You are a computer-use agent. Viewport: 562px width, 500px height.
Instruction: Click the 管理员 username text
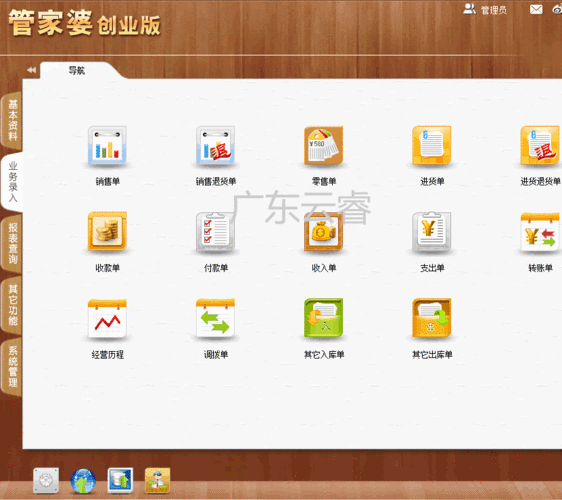pyautogui.click(x=494, y=10)
